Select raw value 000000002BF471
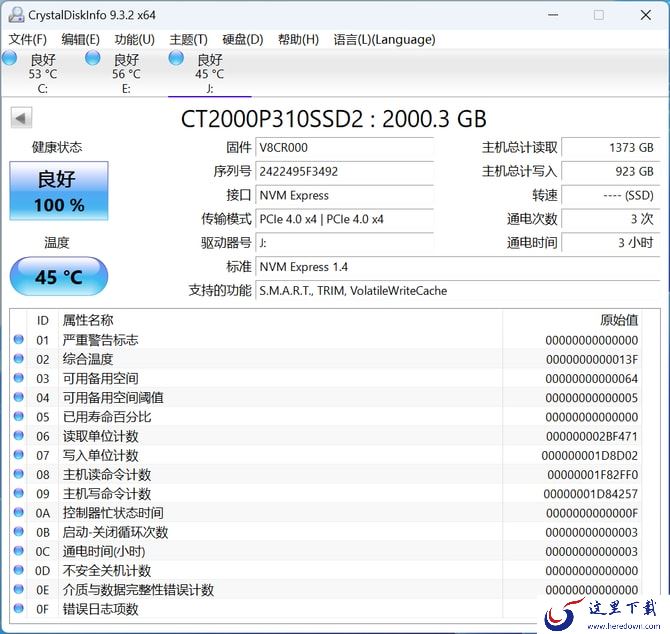670x634 pixels. [592, 437]
